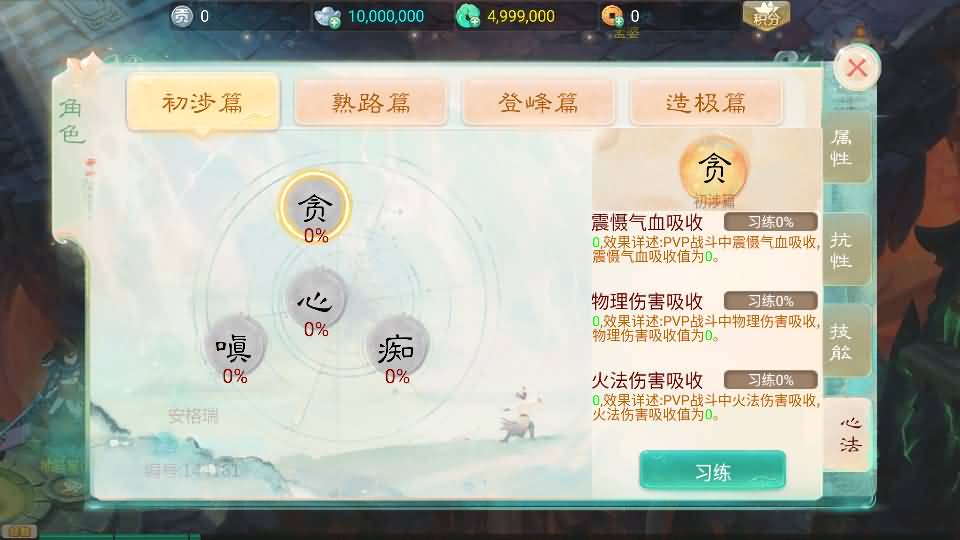Switch to the 登峰篇 tab
The height and width of the screenshot is (540, 960).
coord(539,102)
